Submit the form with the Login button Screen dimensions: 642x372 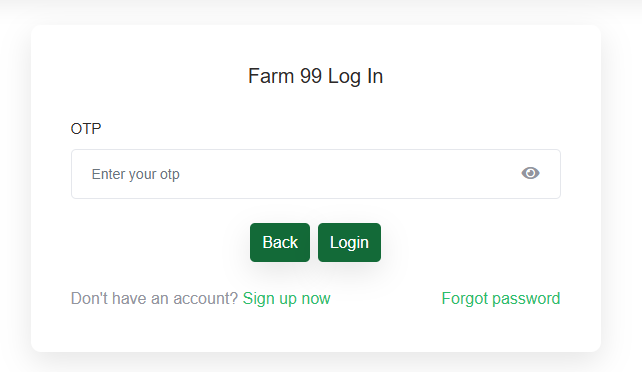pos(349,242)
